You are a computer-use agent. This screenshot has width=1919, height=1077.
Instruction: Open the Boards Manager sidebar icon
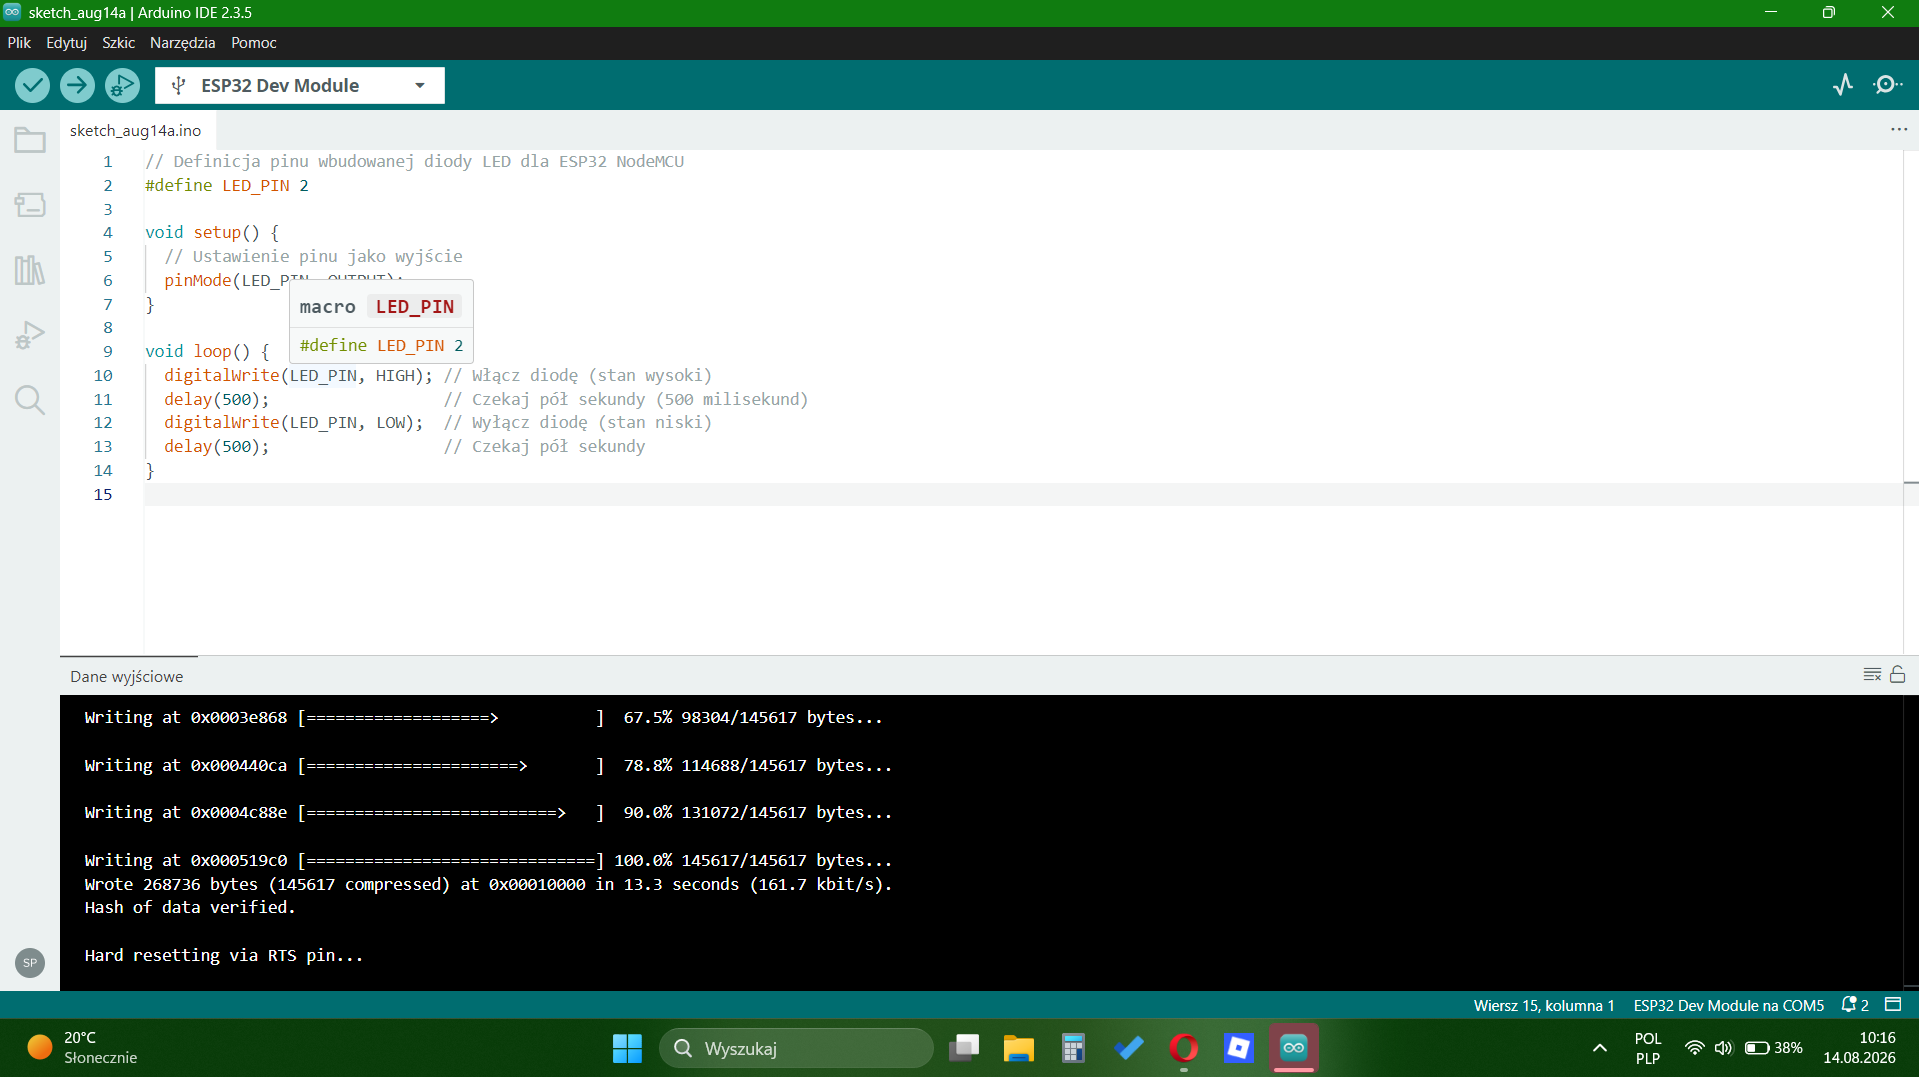point(30,205)
